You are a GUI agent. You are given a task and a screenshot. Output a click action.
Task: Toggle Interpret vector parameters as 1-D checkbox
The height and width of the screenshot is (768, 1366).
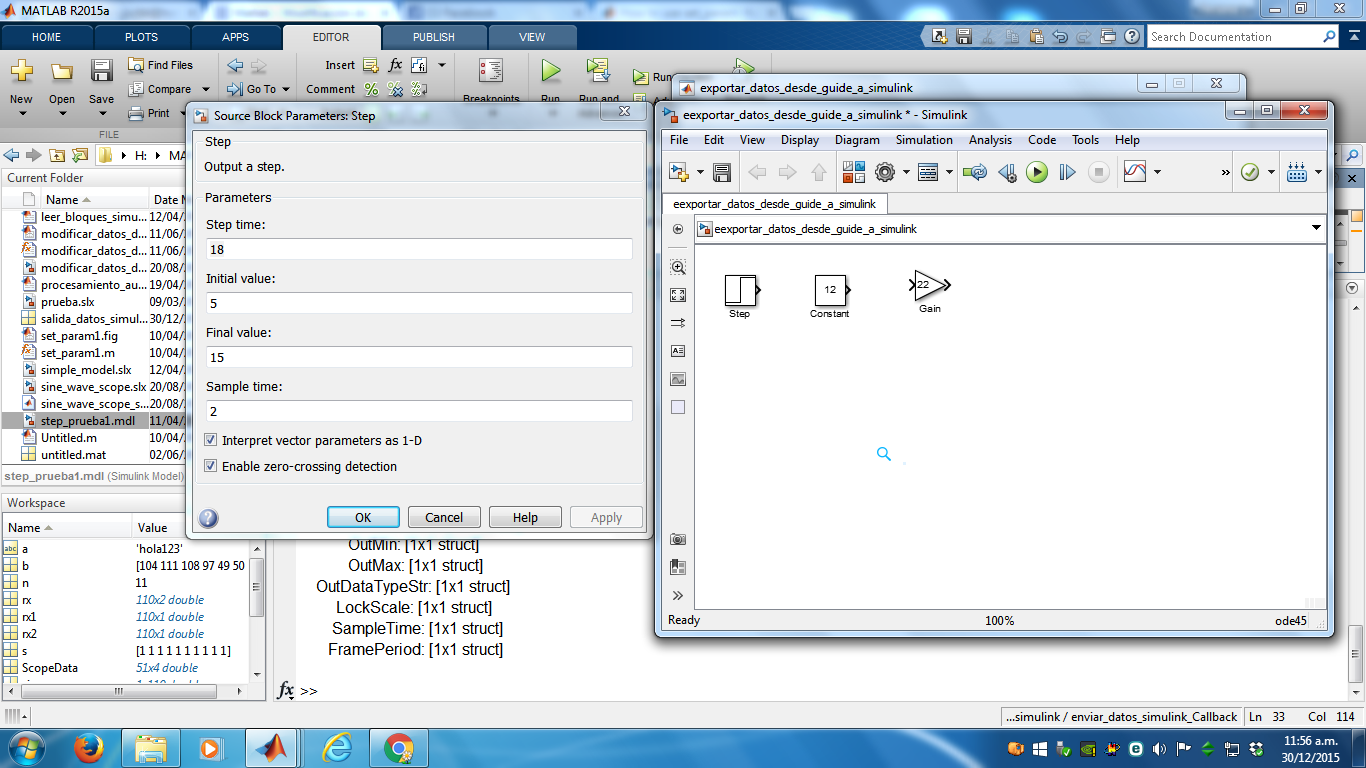pos(210,440)
